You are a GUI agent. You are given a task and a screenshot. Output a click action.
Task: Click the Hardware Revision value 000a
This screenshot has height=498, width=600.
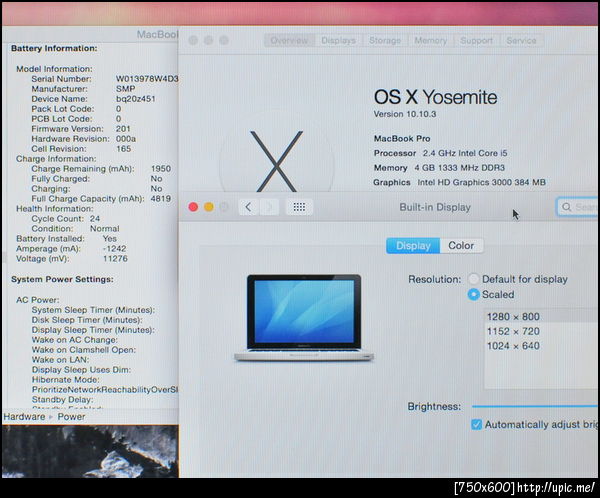(126, 139)
